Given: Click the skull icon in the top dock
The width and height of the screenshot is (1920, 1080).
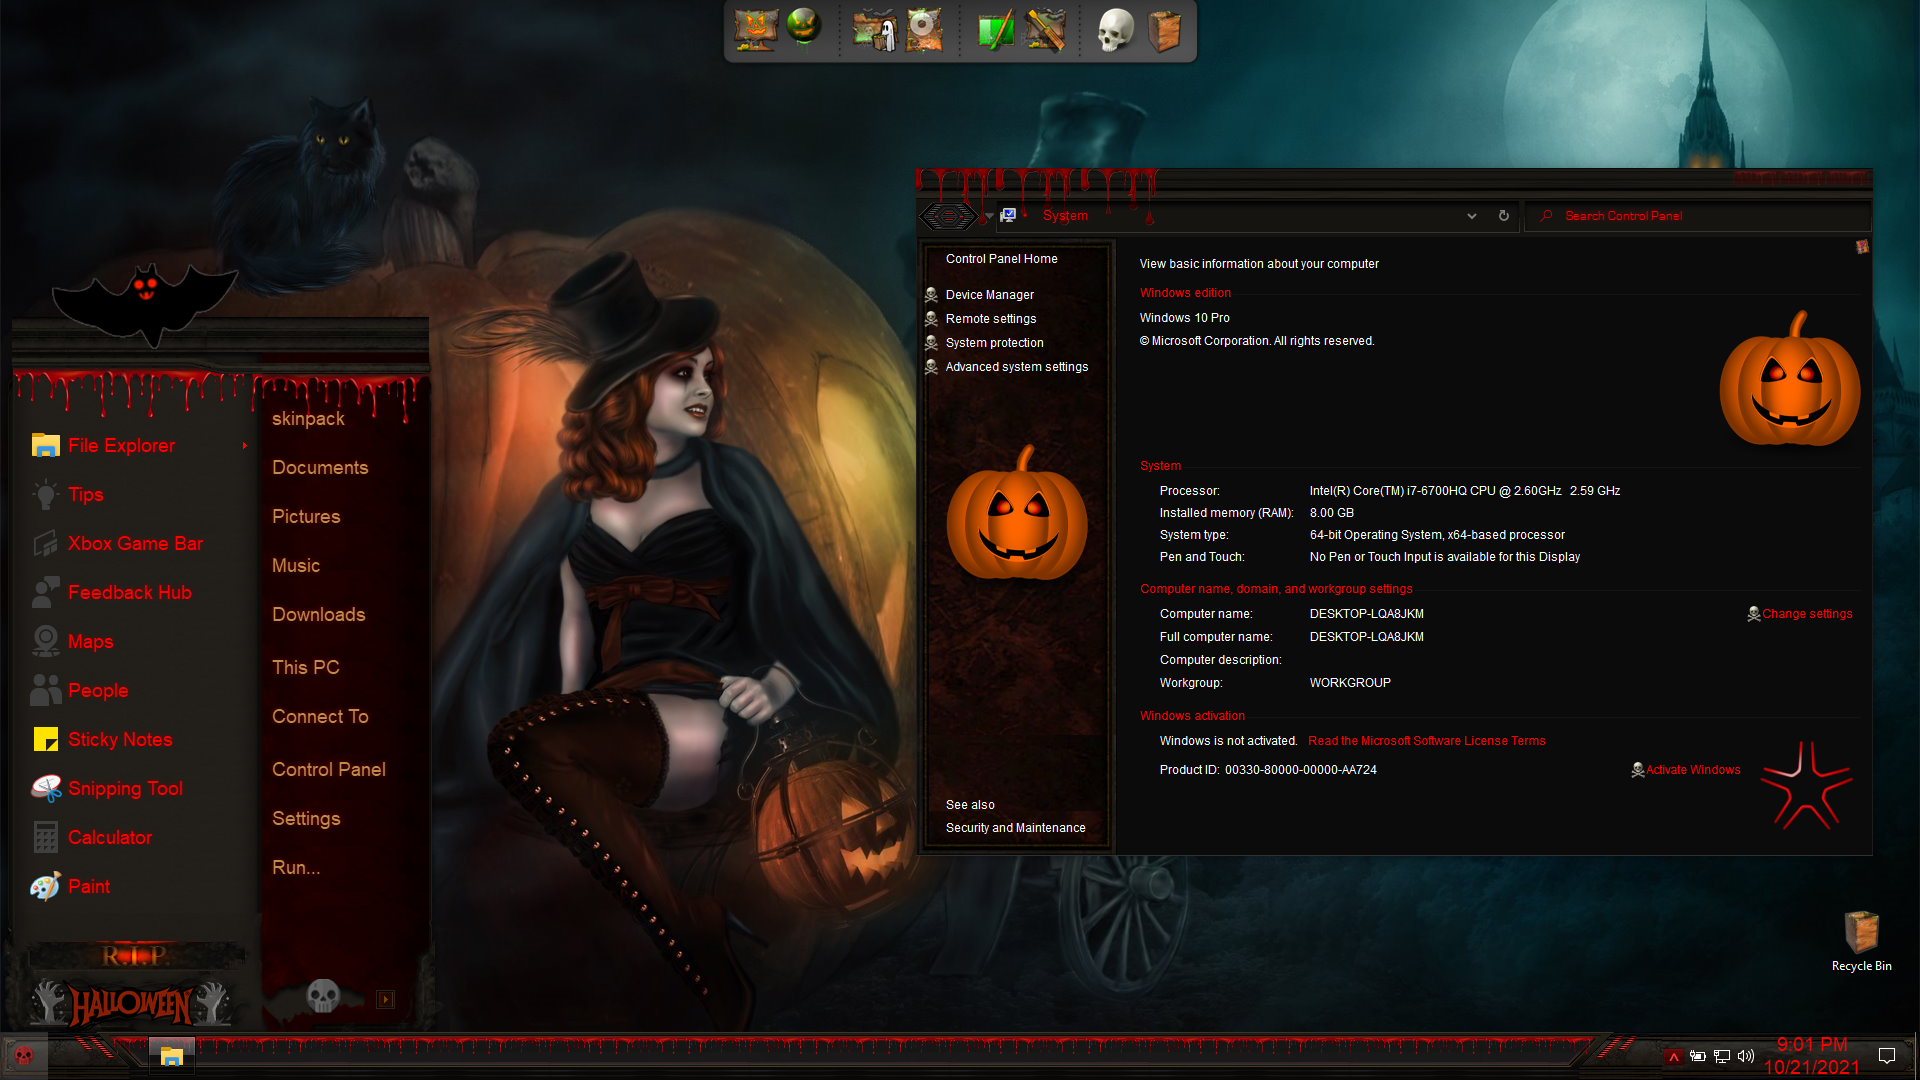Looking at the screenshot, I should [1115, 30].
